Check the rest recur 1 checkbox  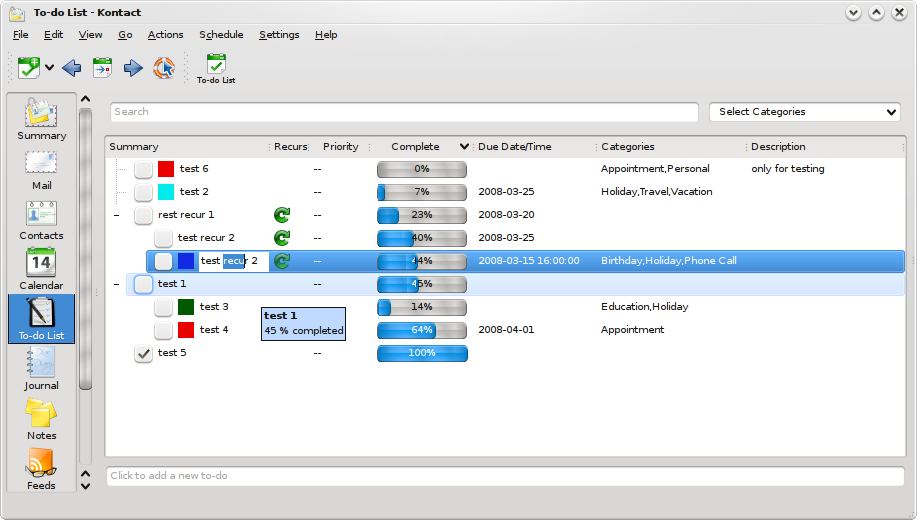[143, 215]
